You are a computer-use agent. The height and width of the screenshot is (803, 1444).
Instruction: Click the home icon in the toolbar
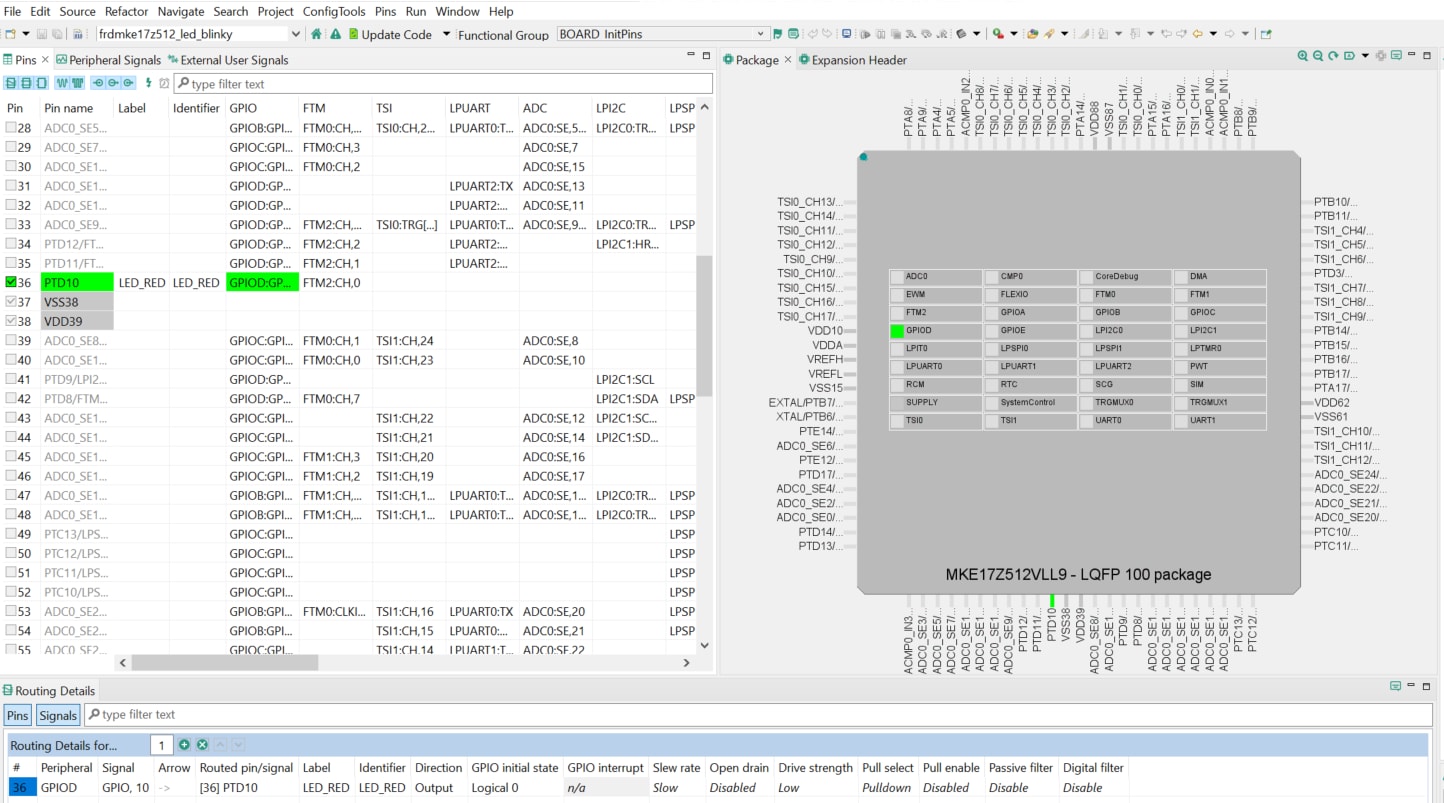[317, 34]
